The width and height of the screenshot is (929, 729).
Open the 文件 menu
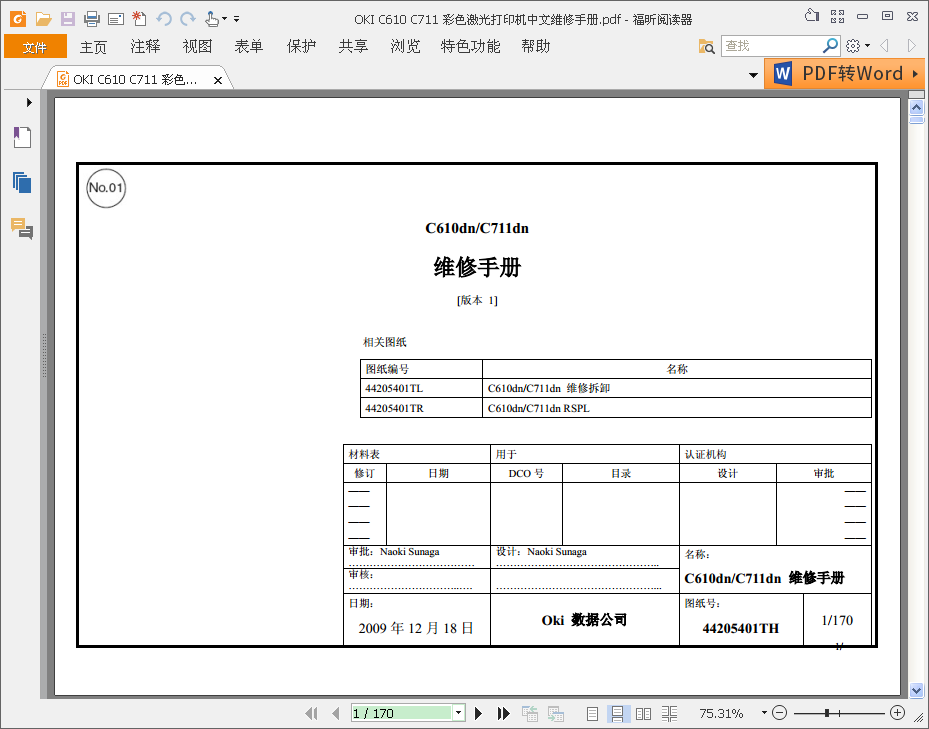35,47
